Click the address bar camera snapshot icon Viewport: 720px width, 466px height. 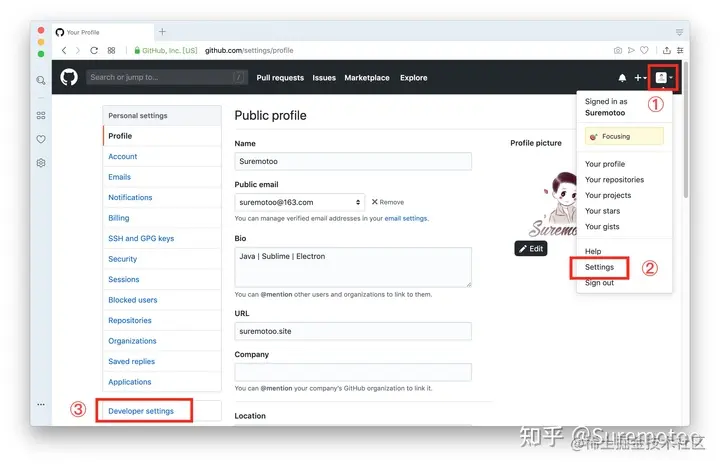618,50
